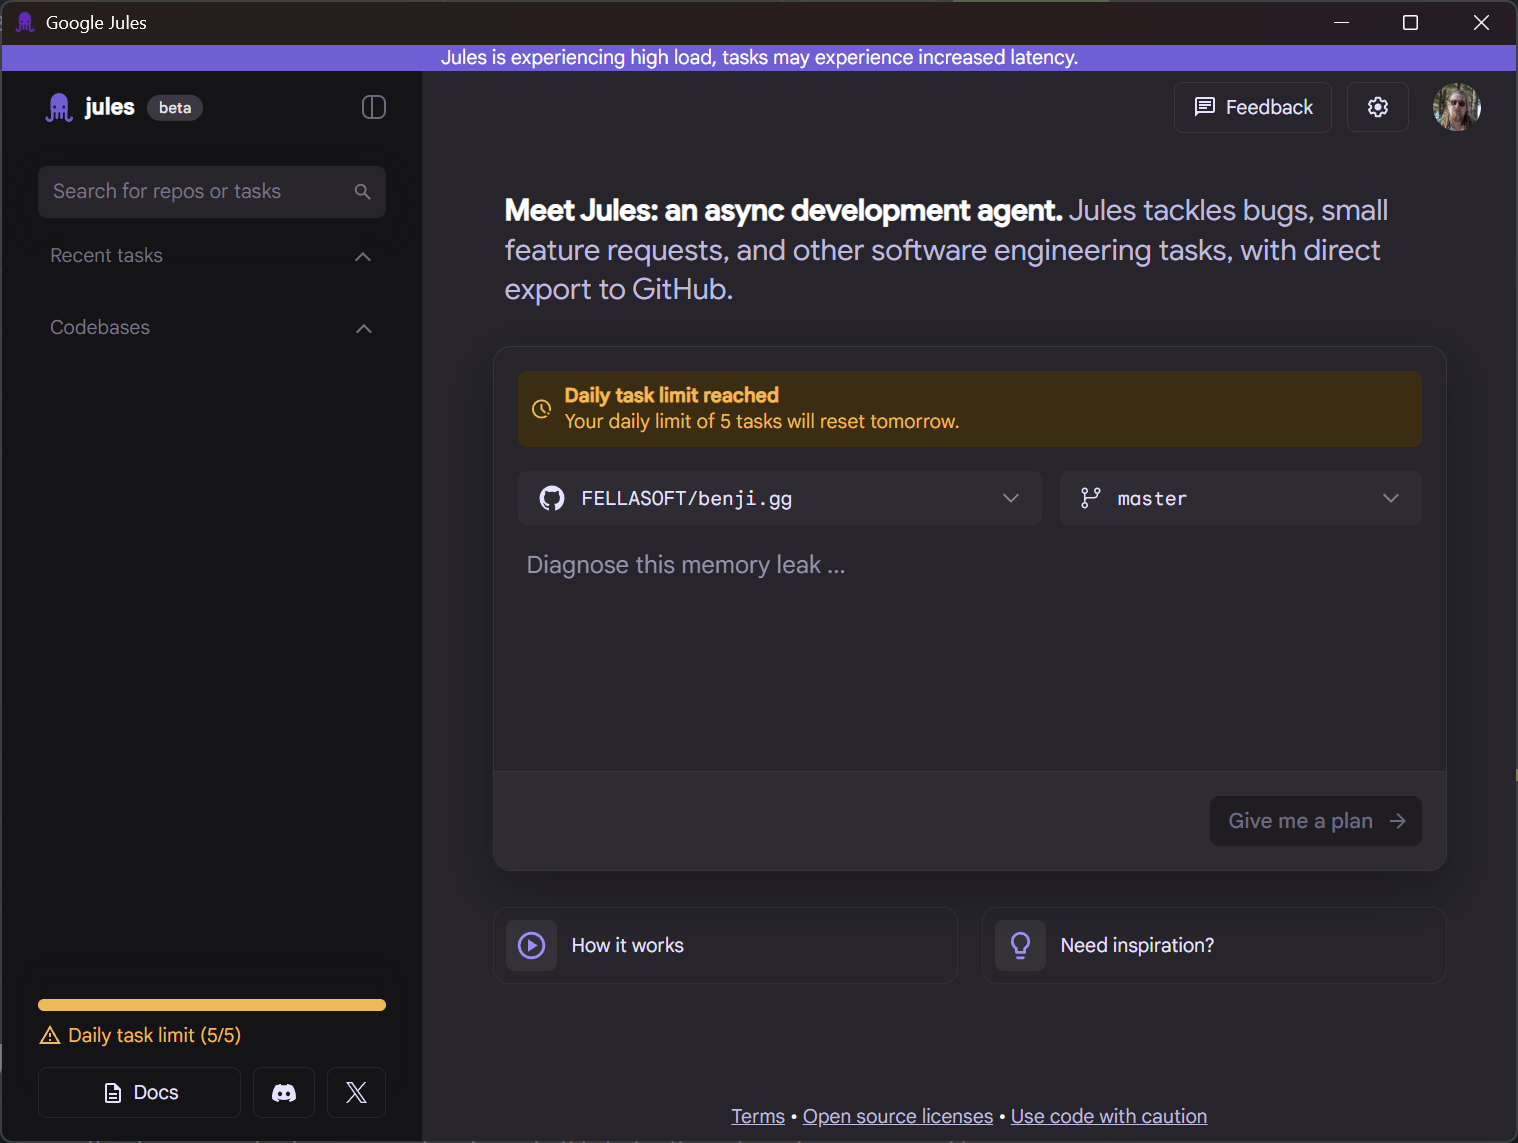The image size is (1518, 1143).
Task: Click the feedback speech icon
Action: point(1205,107)
